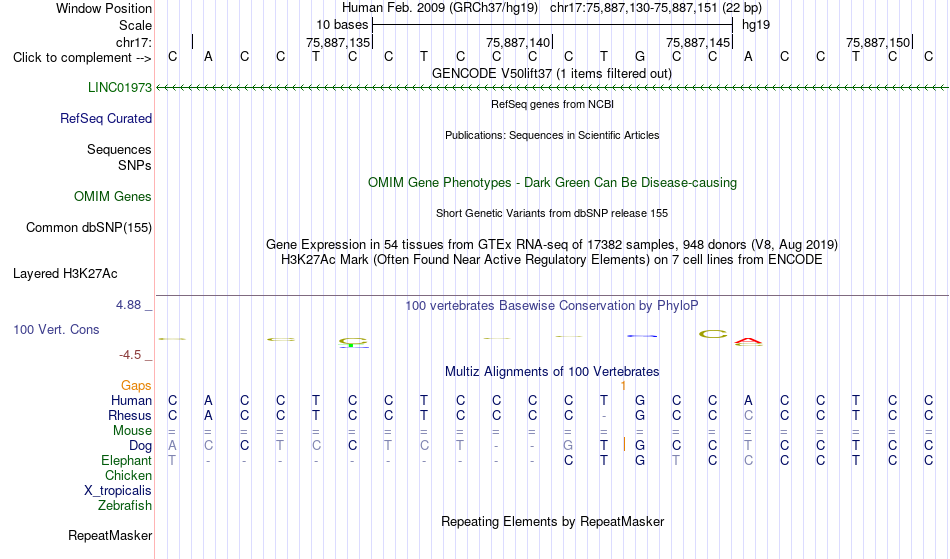Viewport: 950px width, 559px height.
Task: Click the X_tropicalis alignment row label
Action: click(118, 491)
